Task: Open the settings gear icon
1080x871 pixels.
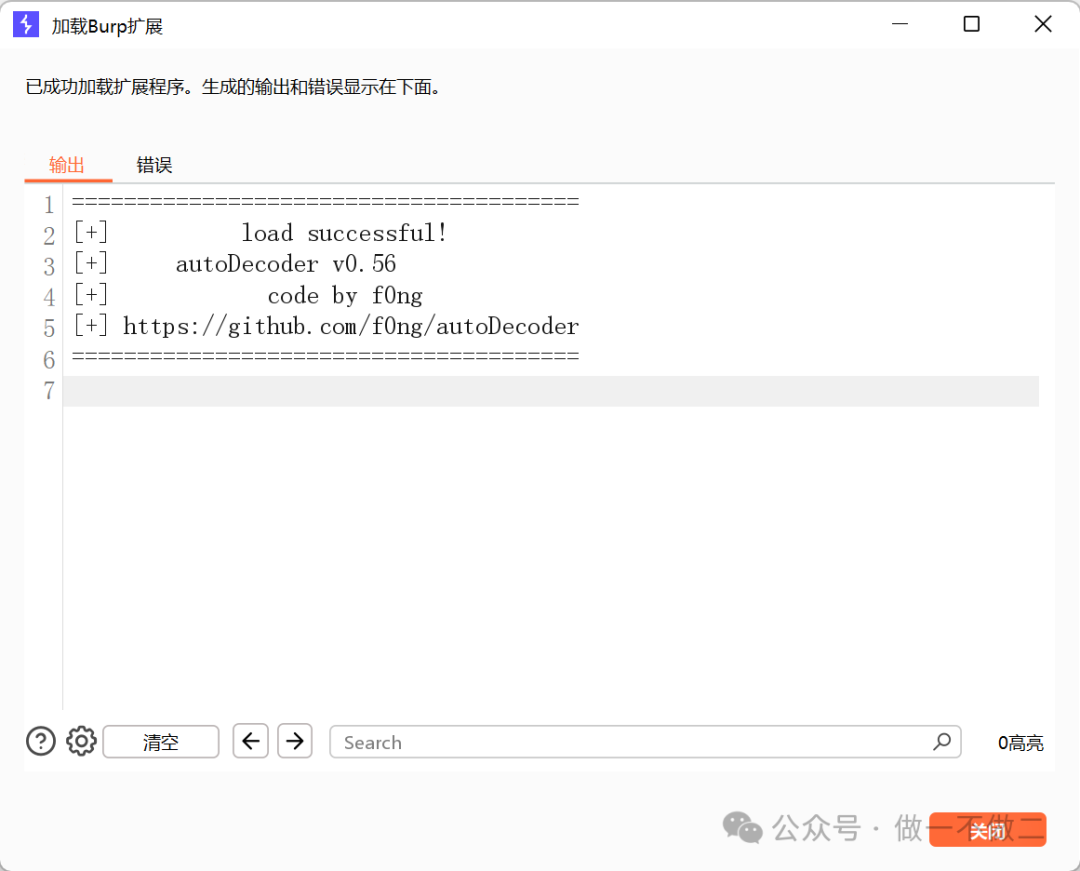Action: click(81, 741)
